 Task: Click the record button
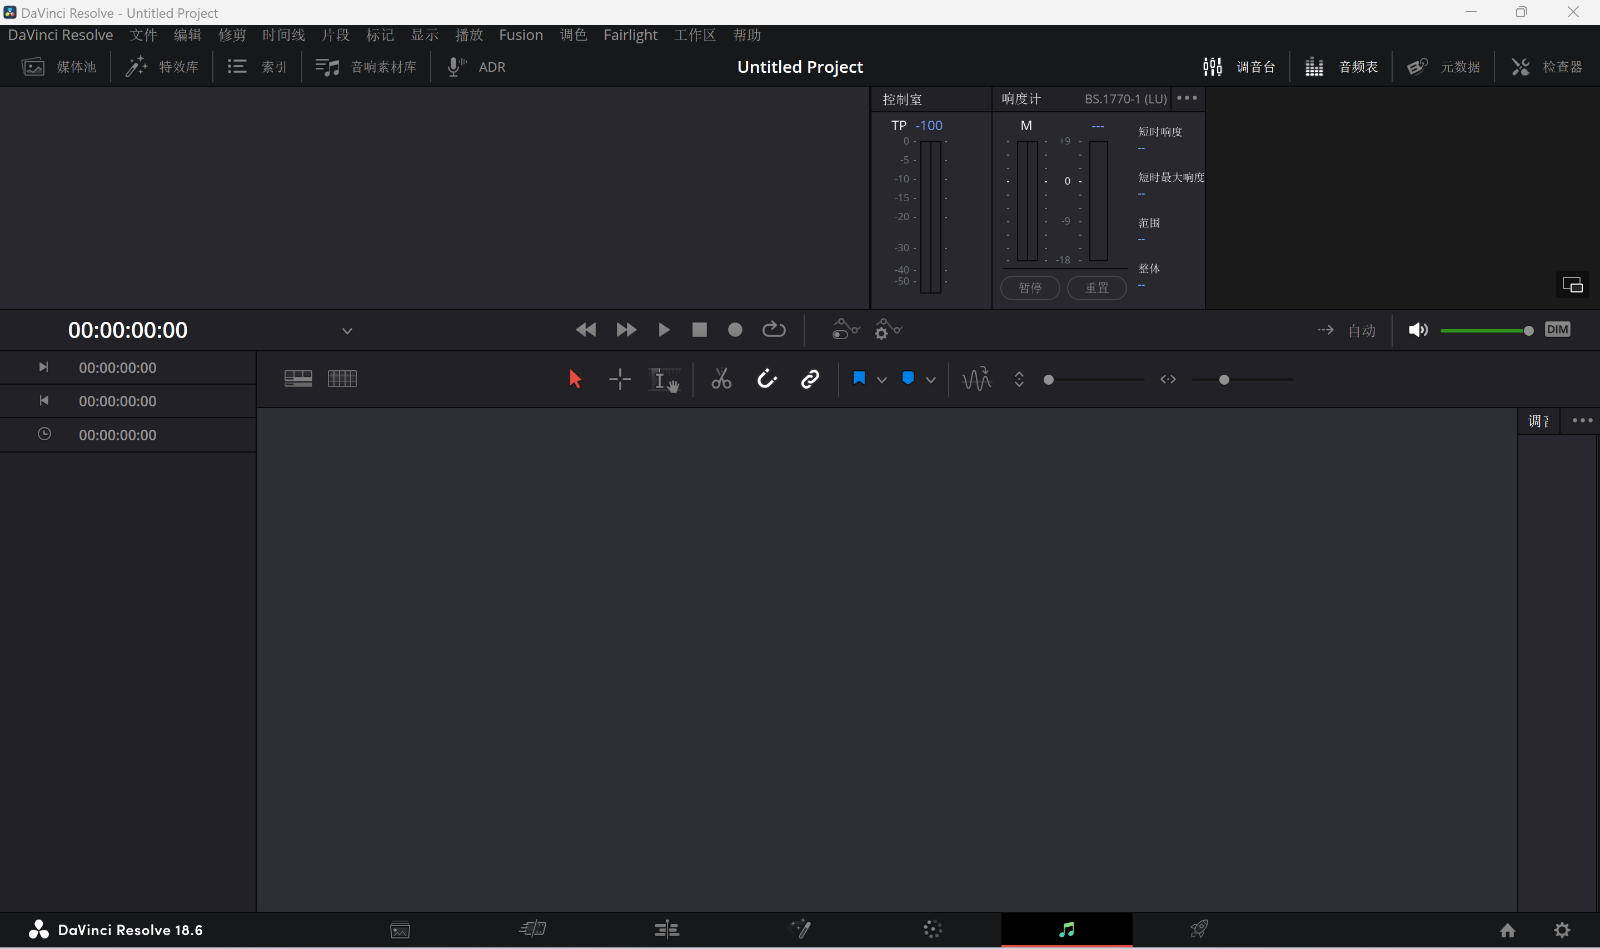[735, 330]
